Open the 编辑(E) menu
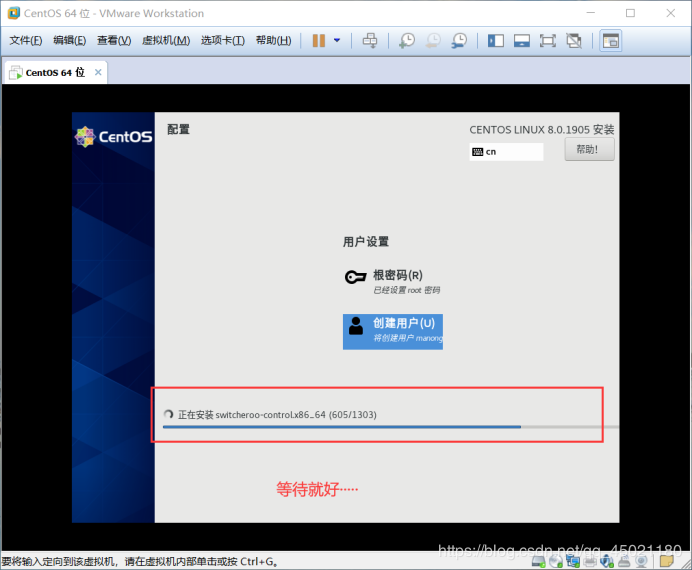The height and width of the screenshot is (570, 692). point(69,41)
